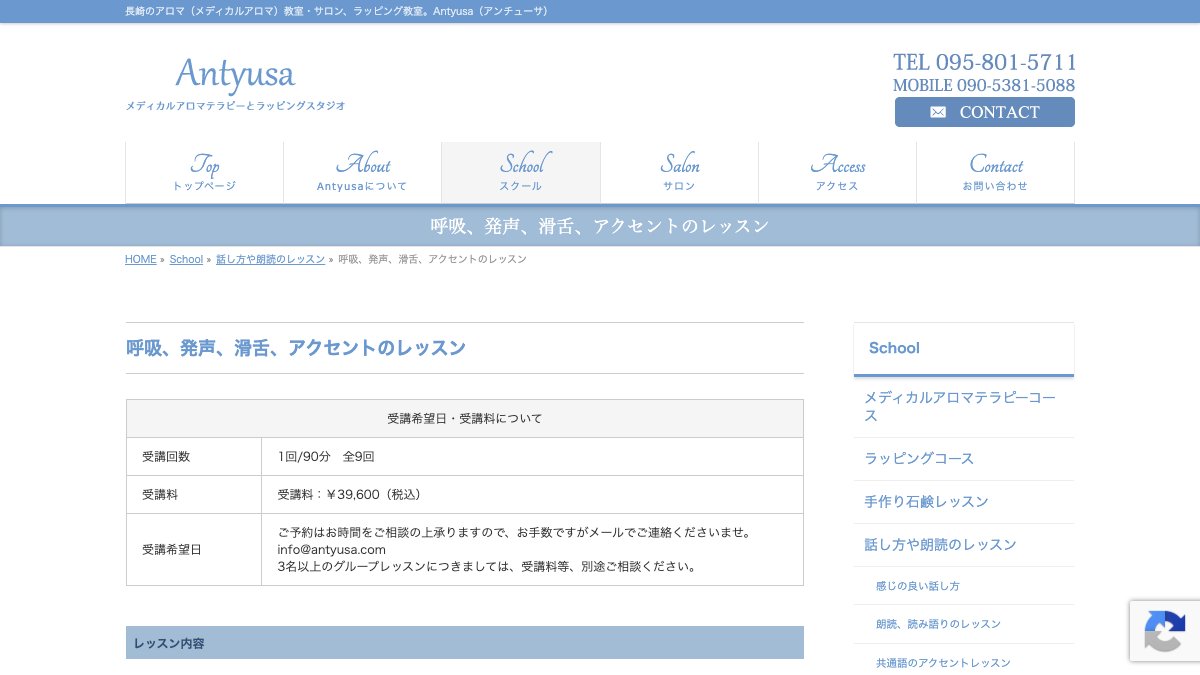
Task: Click the info@antyusa.com email text
Action: click(332, 550)
